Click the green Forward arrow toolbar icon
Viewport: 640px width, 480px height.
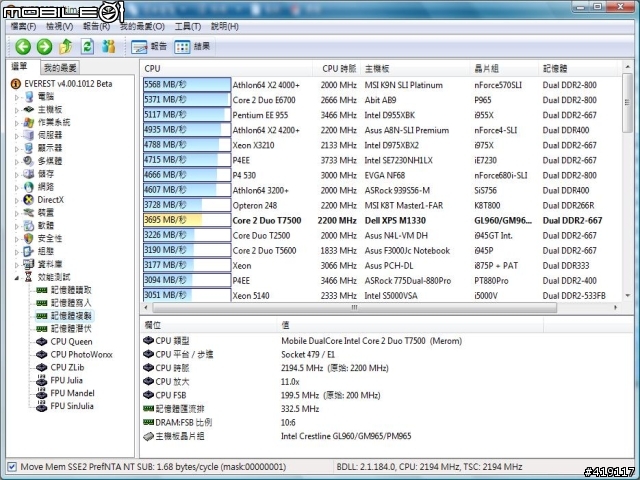point(44,47)
